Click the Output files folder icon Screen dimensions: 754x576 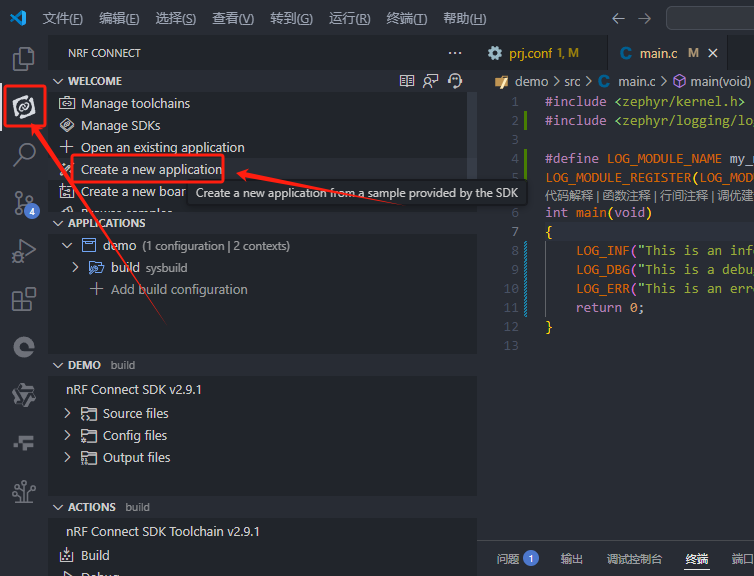pyautogui.click(x=88, y=458)
